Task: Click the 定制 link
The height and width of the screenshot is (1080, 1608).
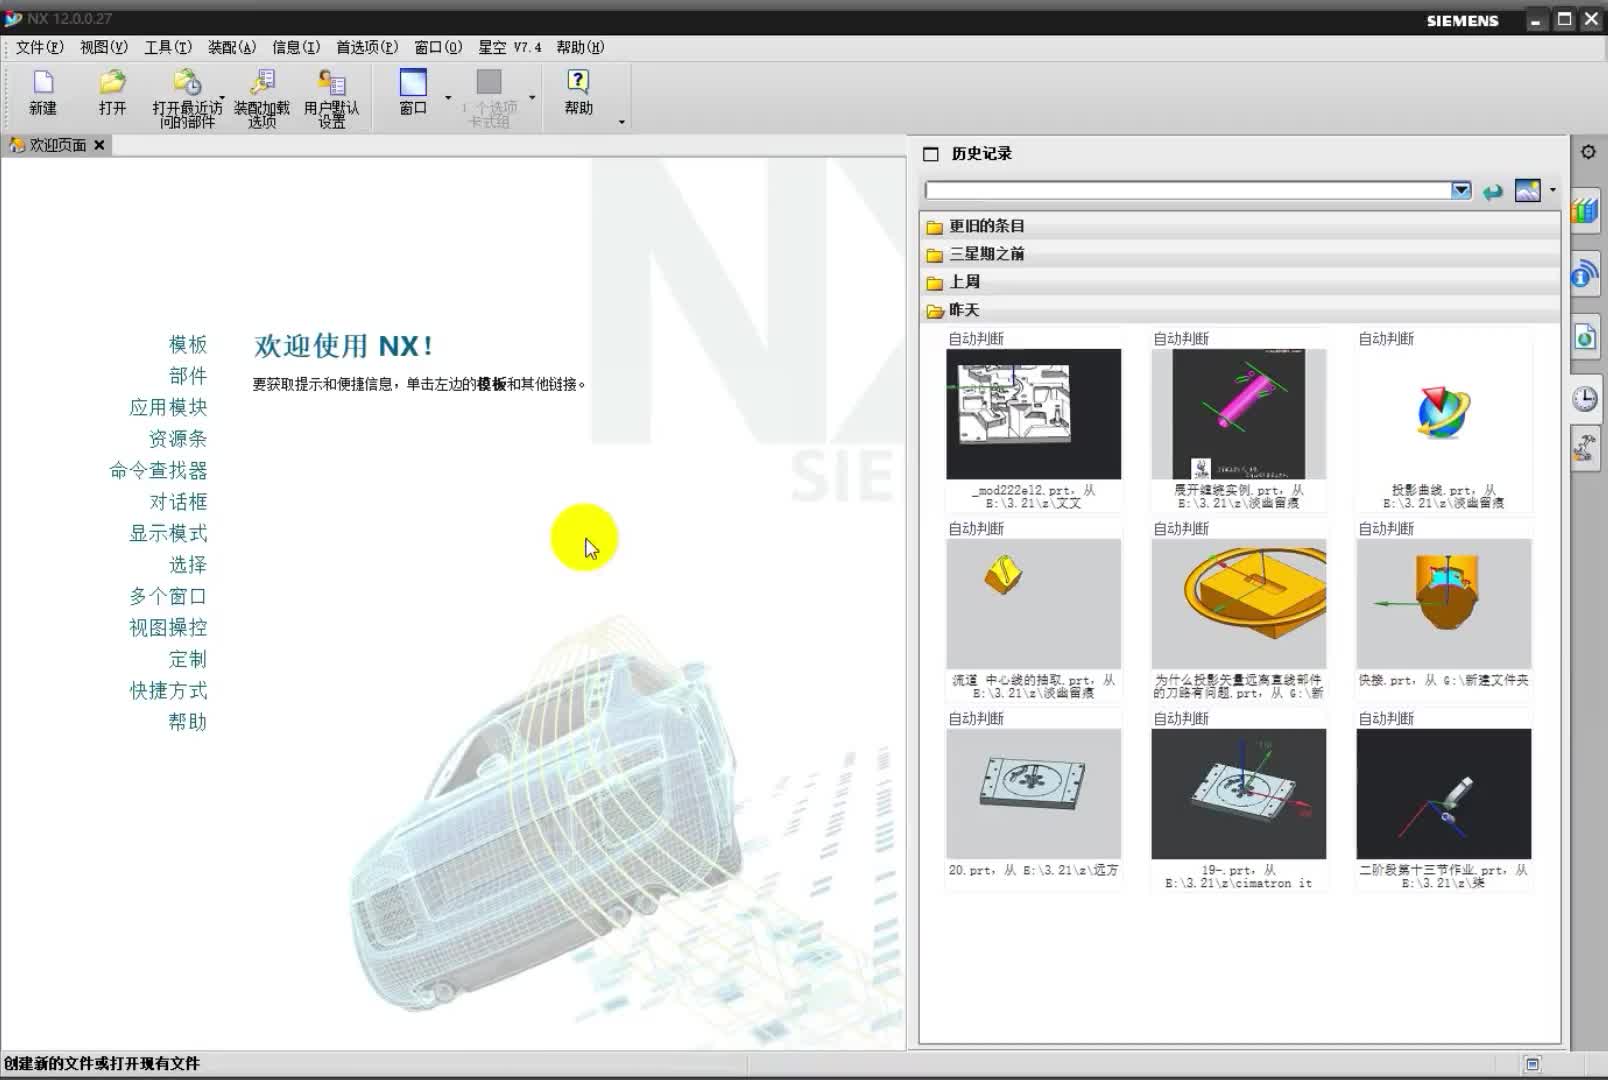Action: pyautogui.click(x=187, y=660)
